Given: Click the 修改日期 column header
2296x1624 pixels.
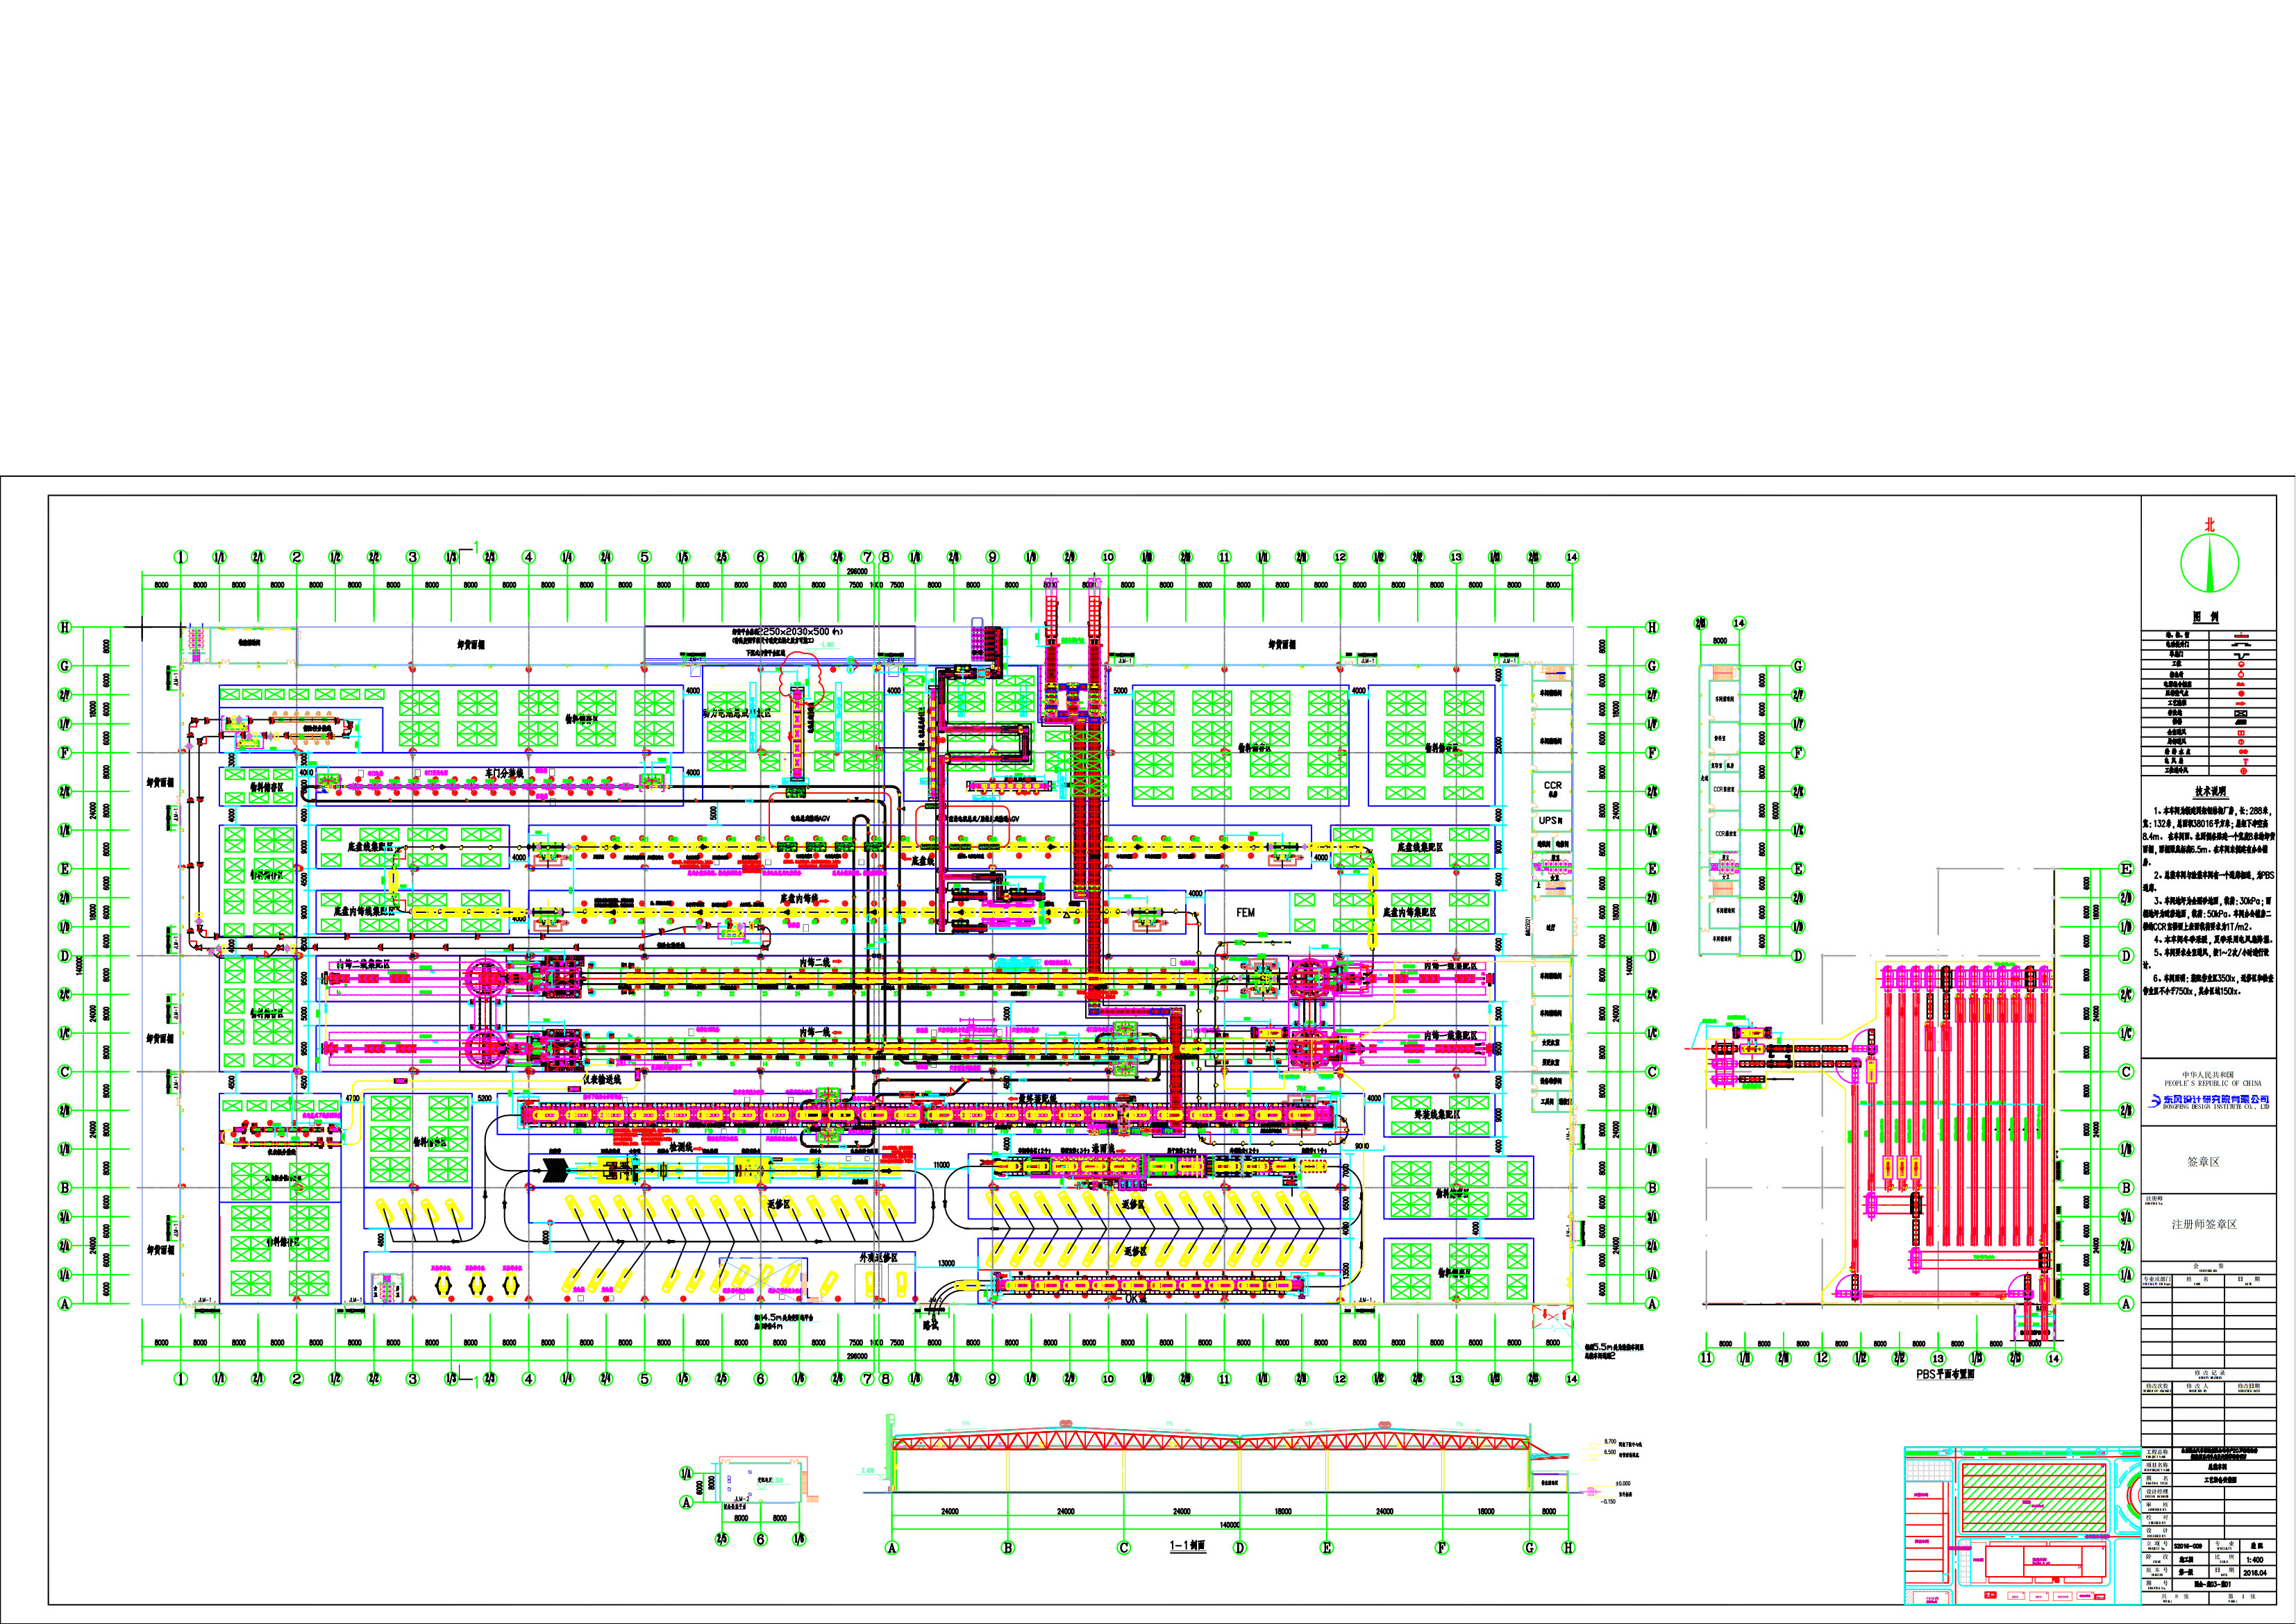Looking at the screenshot, I should [x=2248, y=1386].
